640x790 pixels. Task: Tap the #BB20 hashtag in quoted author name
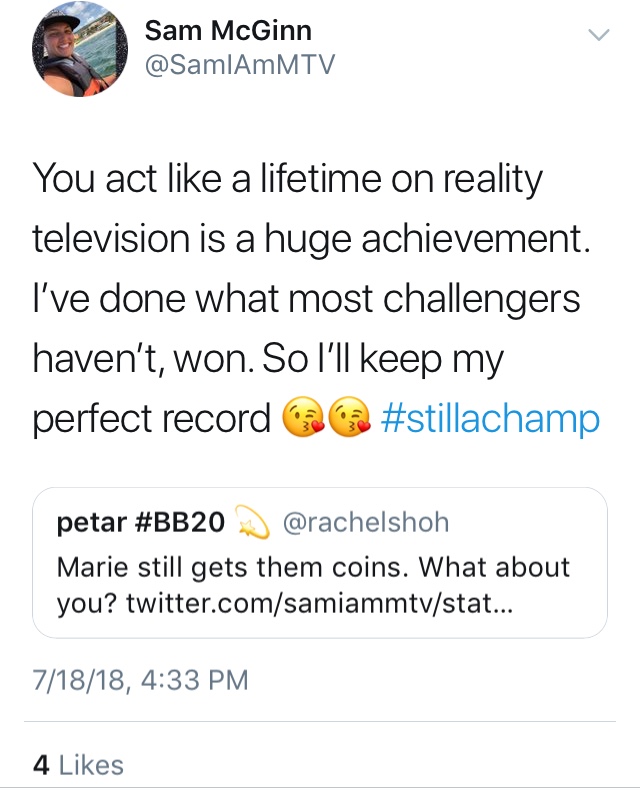[180, 522]
